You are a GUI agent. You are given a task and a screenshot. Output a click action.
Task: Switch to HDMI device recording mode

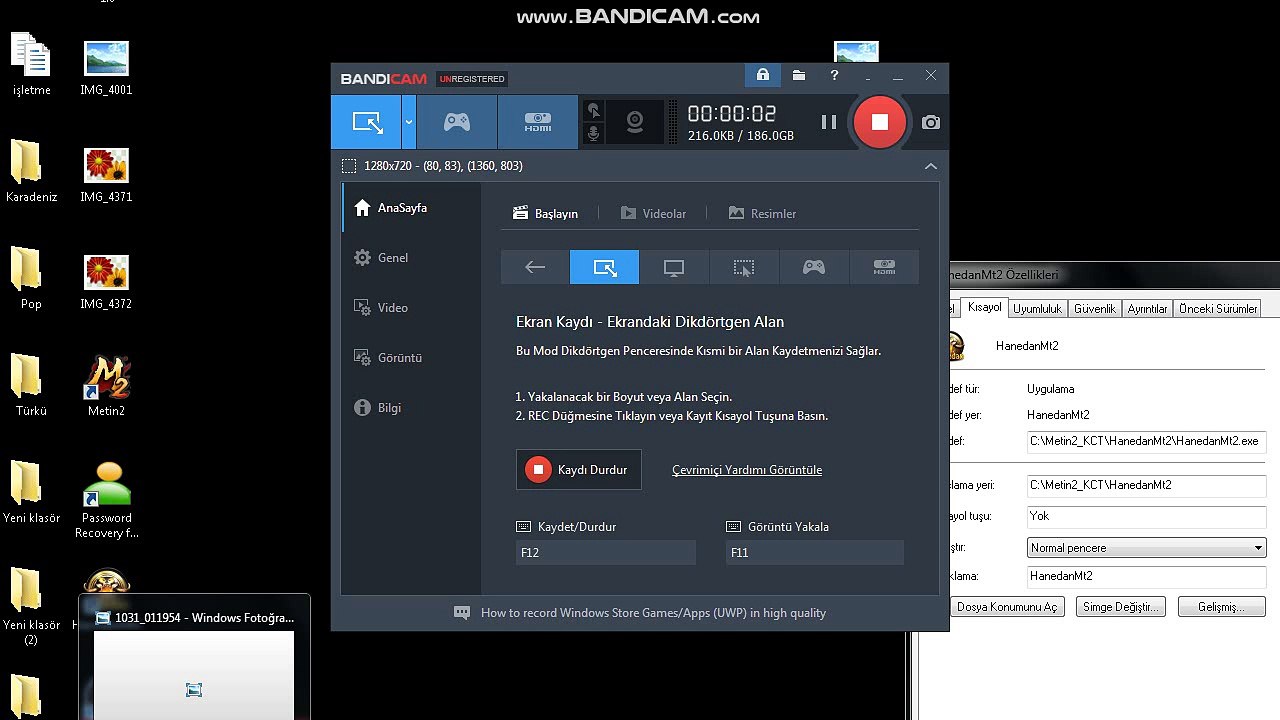tap(538, 122)
